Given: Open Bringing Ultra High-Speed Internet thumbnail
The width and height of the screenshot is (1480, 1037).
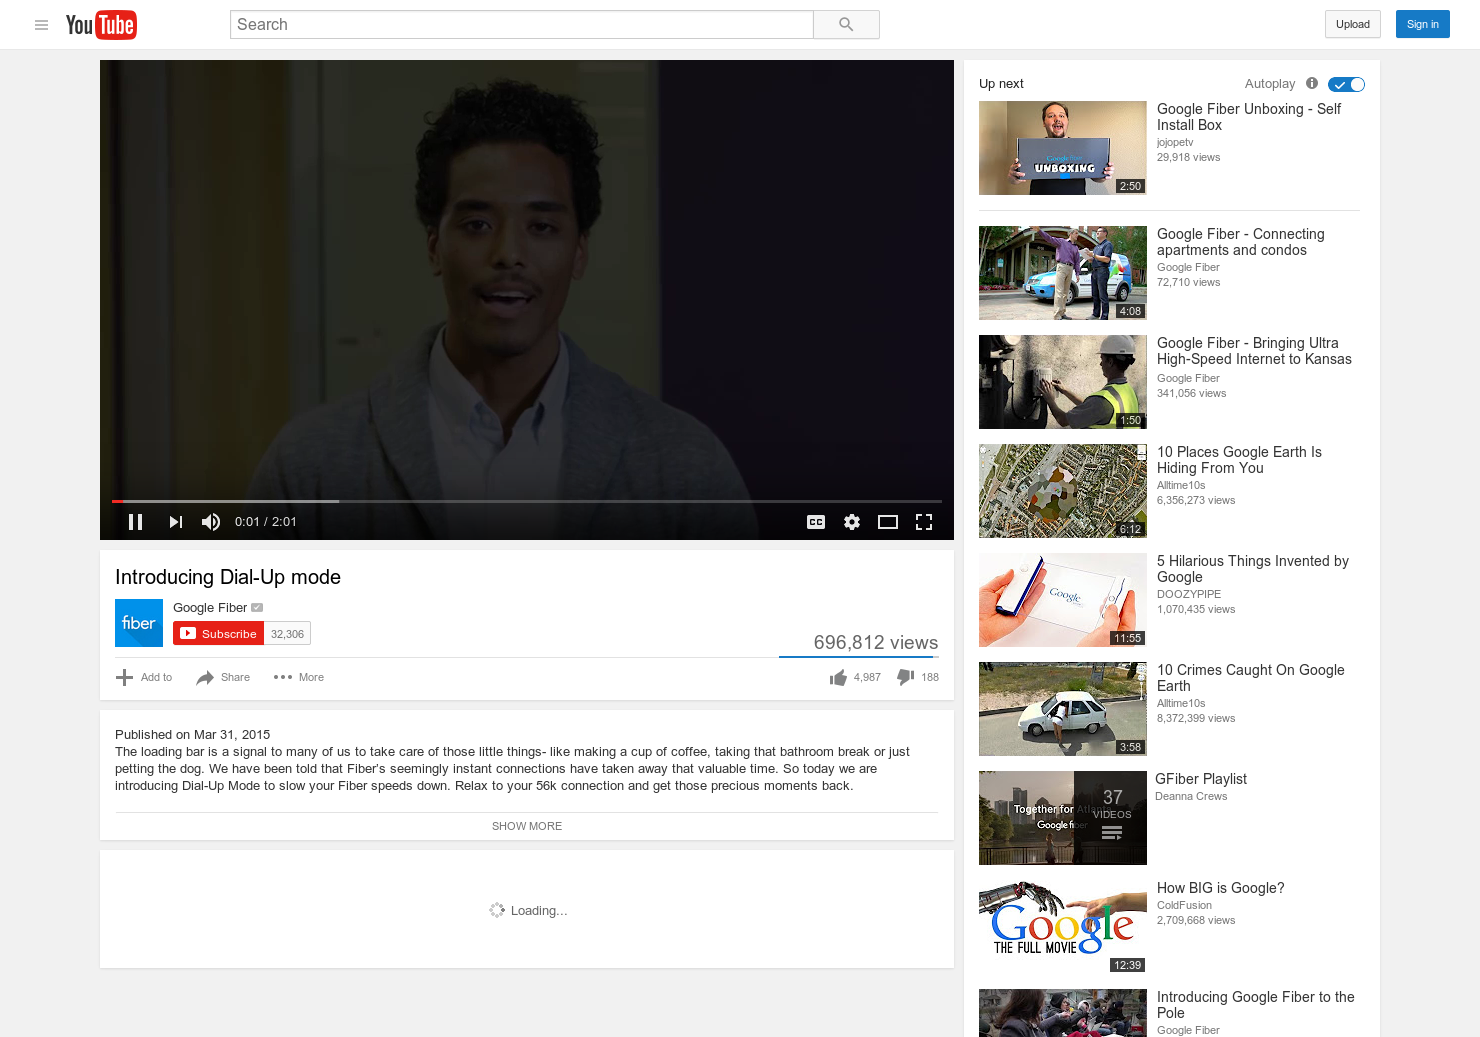Looking at the screenshot, I should (1063, 382).
